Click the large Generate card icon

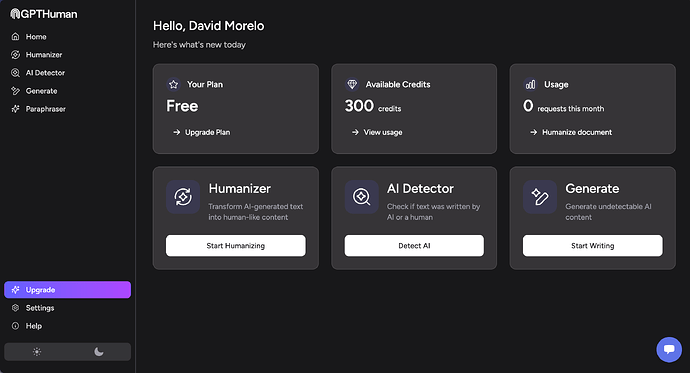pyautogui.click(x=540, y=197)
